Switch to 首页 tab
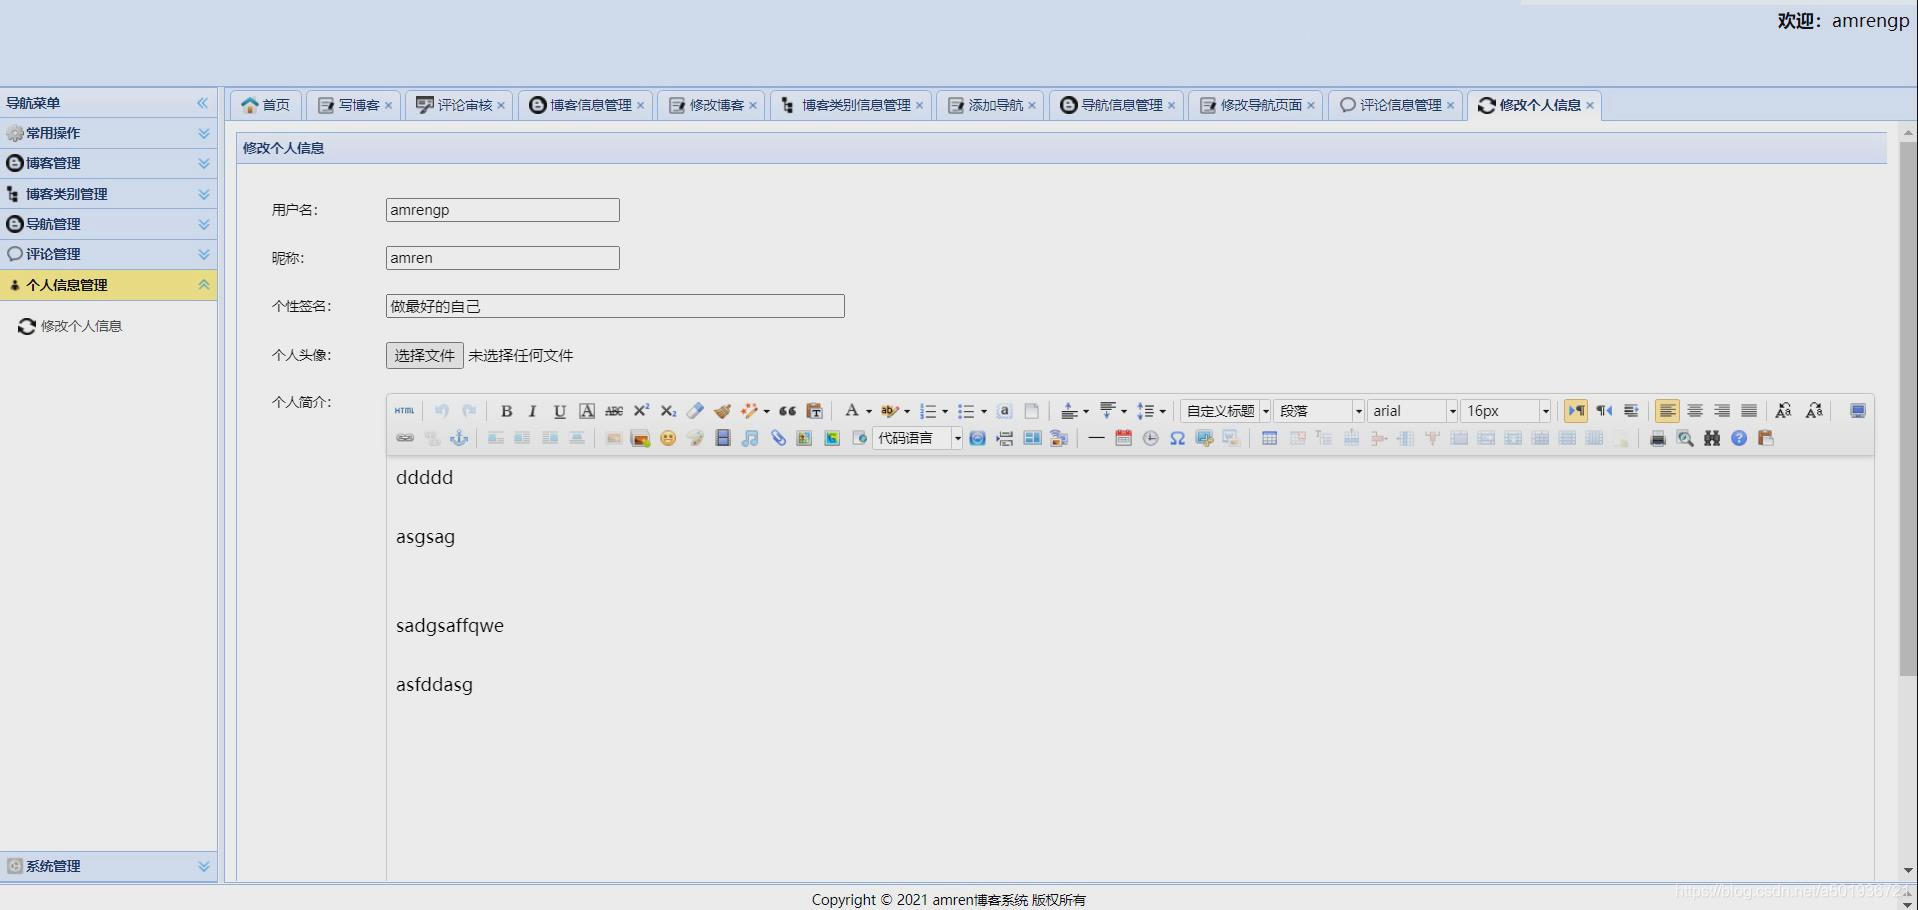The height and width of the screenshot is (910, 1918). coord(265,105)
